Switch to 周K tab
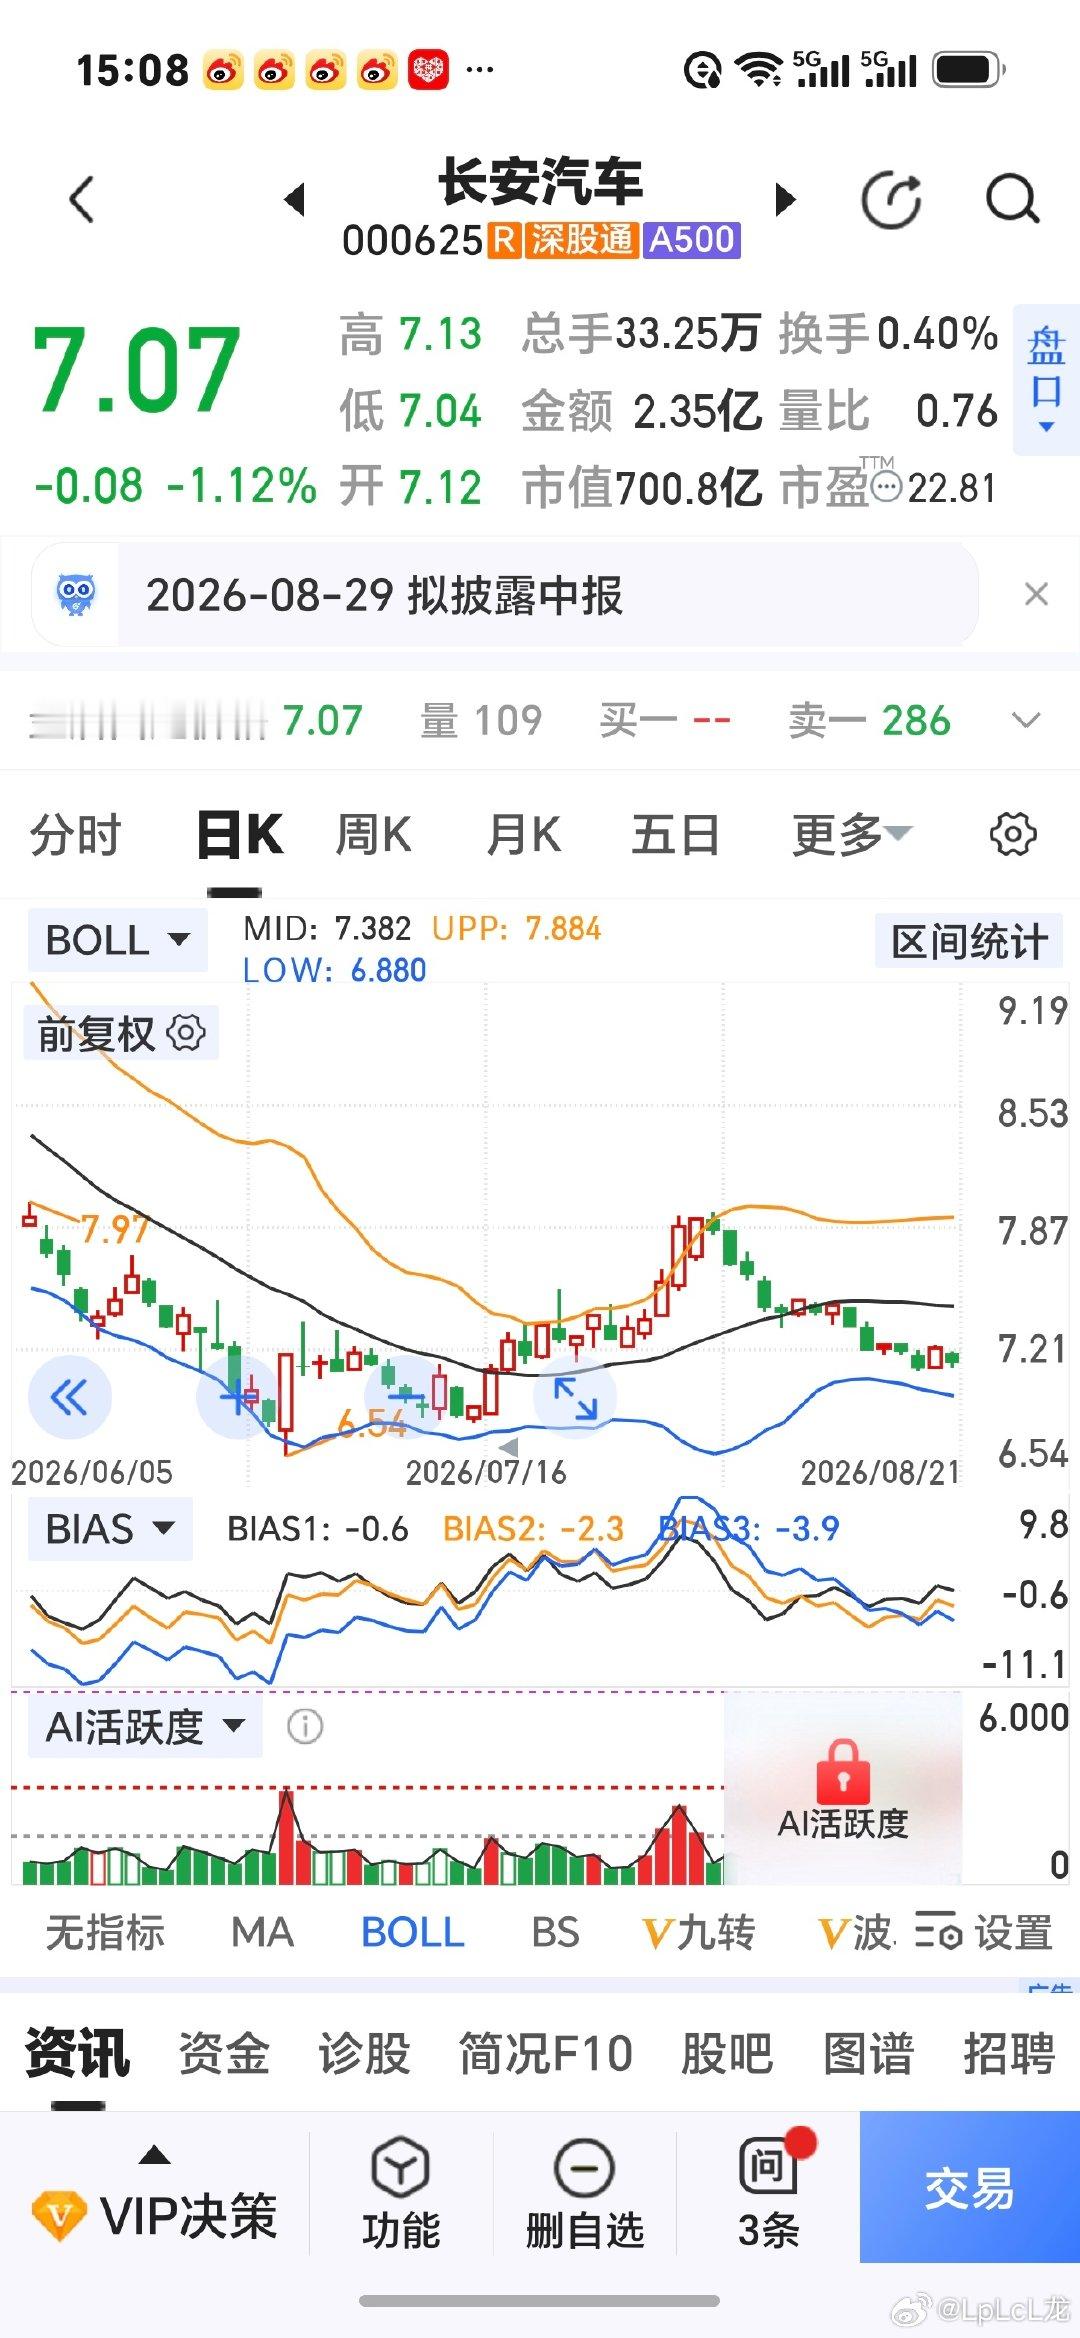This screenshot has width=1080, height=2338. [373, 834]
